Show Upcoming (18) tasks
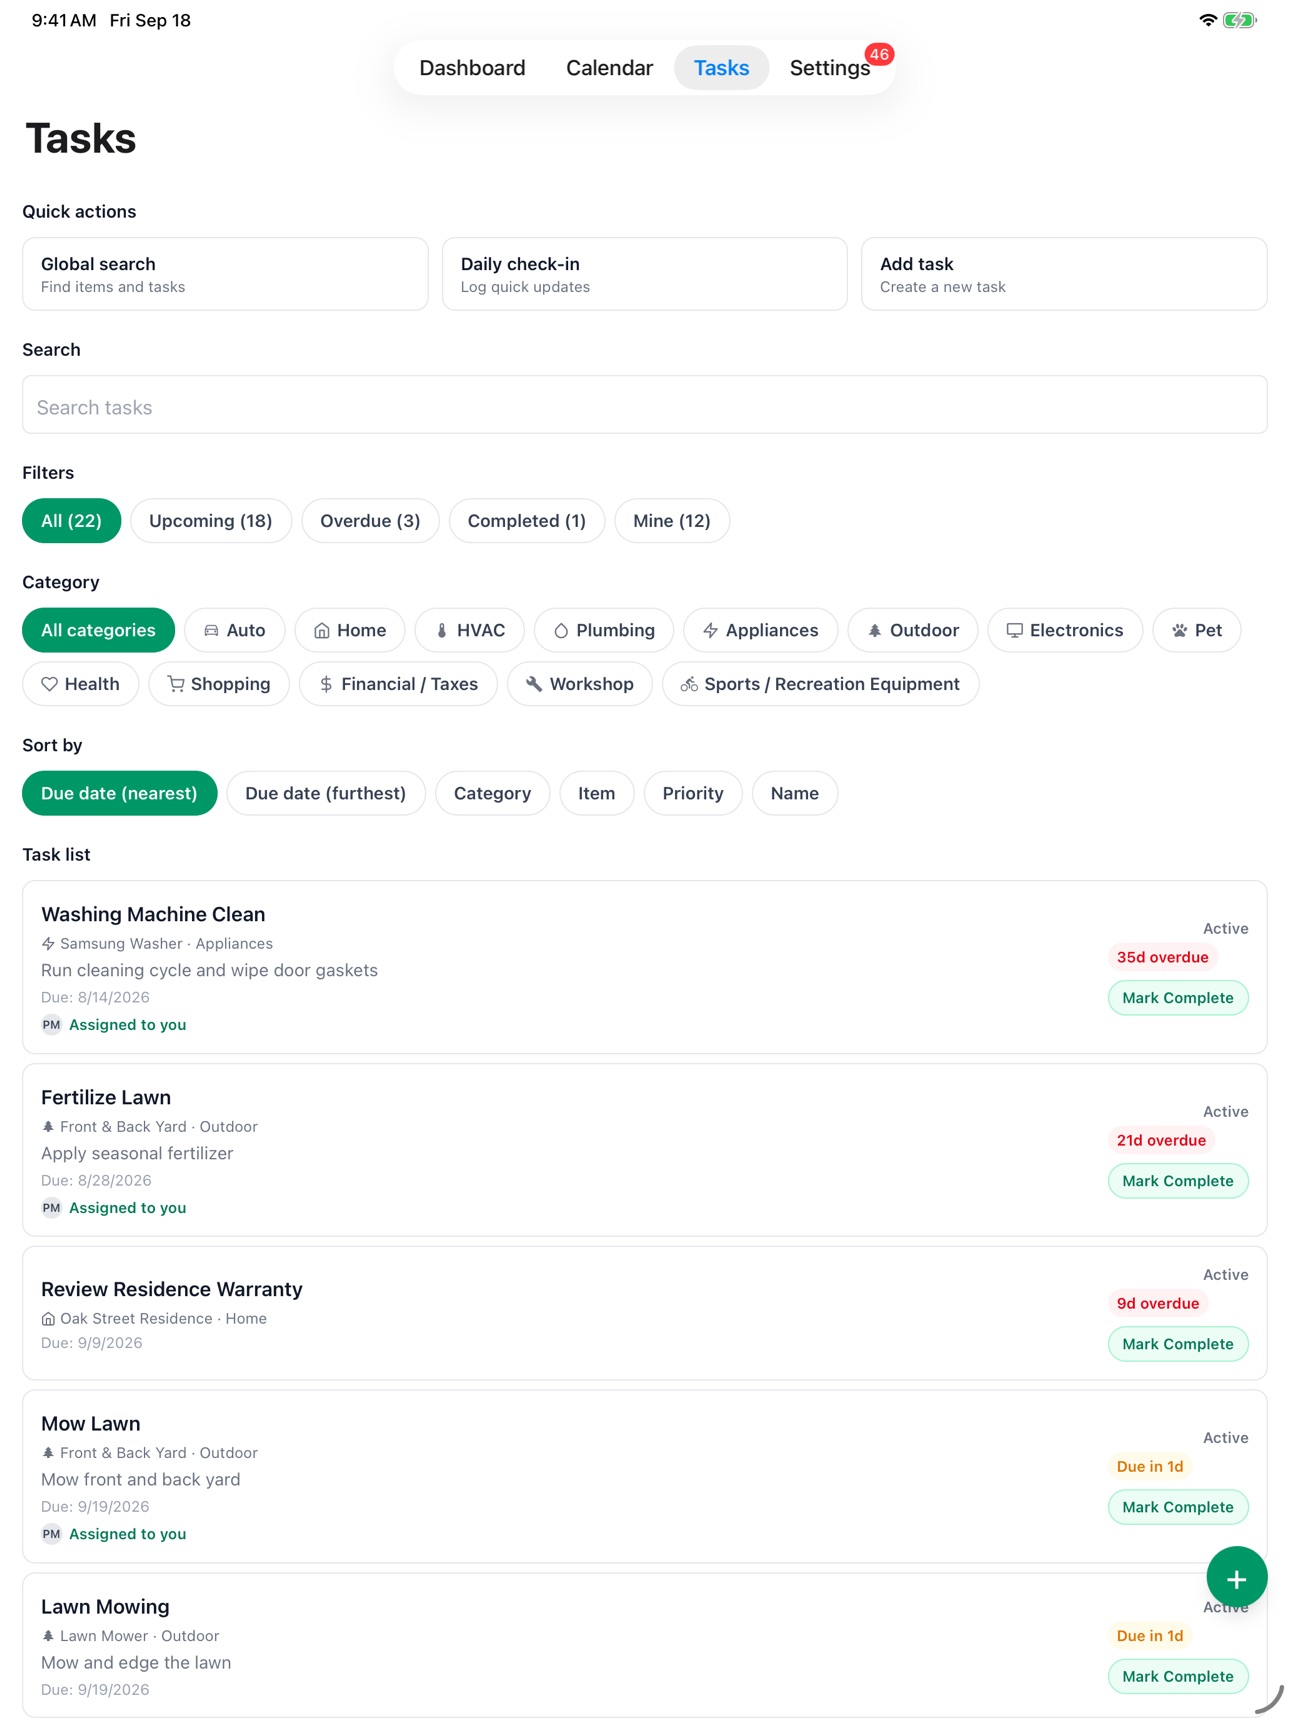The image size is (1290, 1720). coord(211,521)
